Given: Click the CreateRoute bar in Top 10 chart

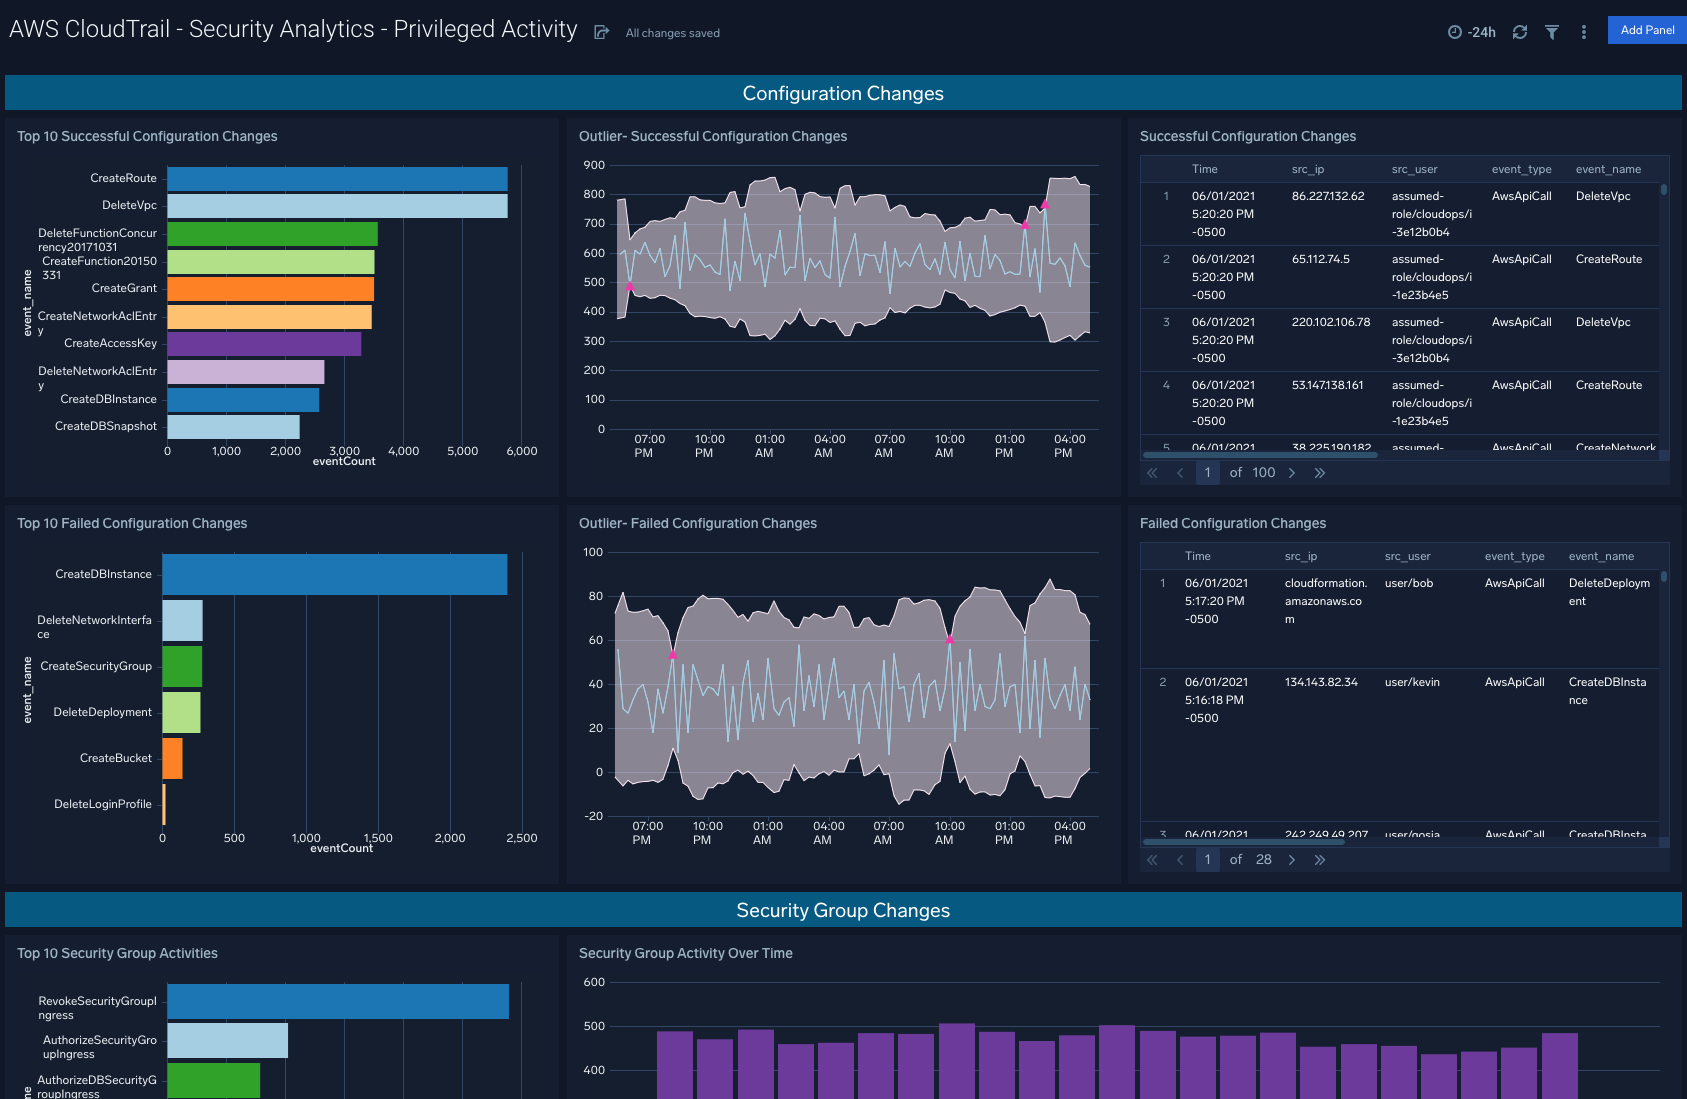Looking at the screenshot, I should click(337, 177).
